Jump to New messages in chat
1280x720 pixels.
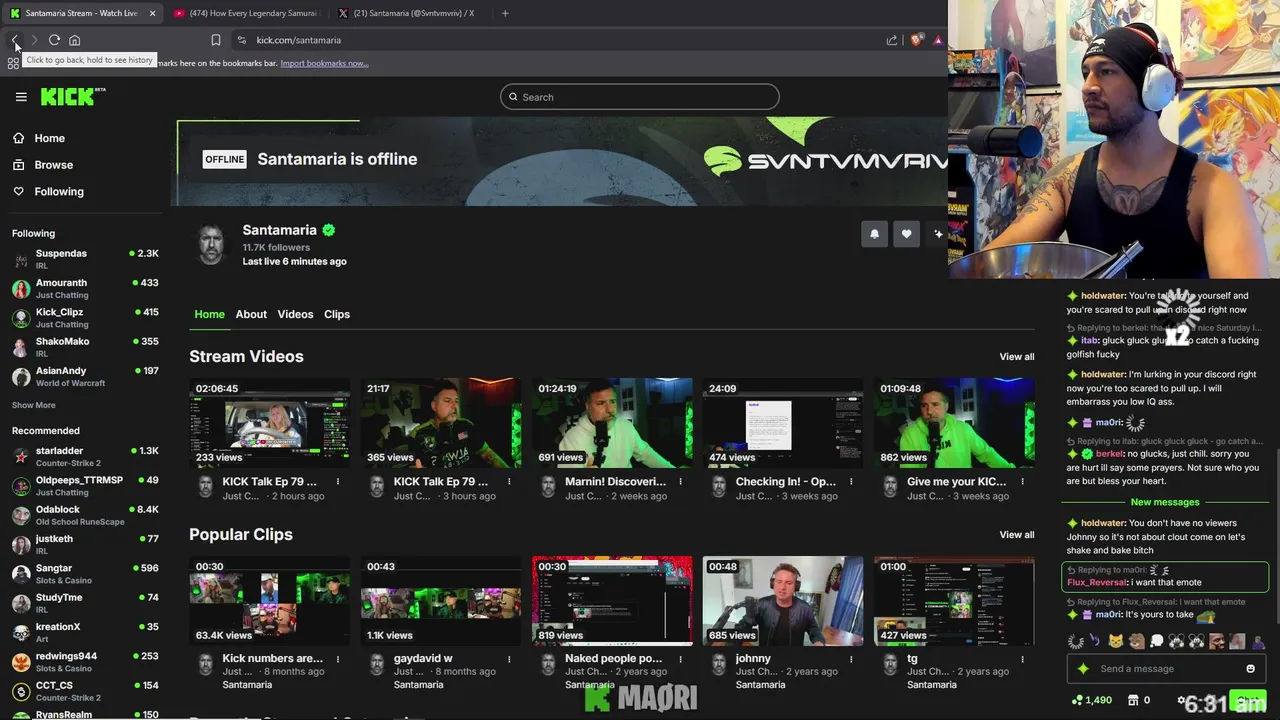pos(1165,502)
